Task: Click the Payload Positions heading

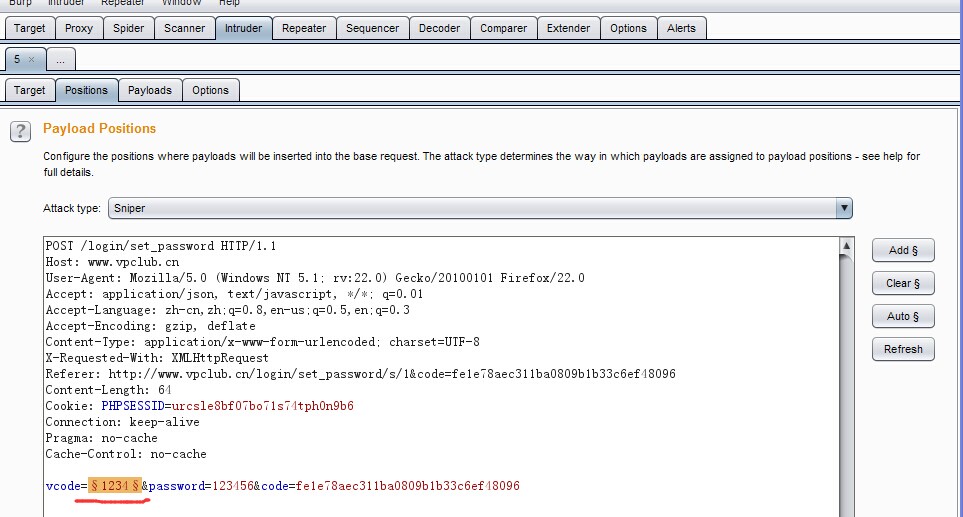Action: [99, 128]
